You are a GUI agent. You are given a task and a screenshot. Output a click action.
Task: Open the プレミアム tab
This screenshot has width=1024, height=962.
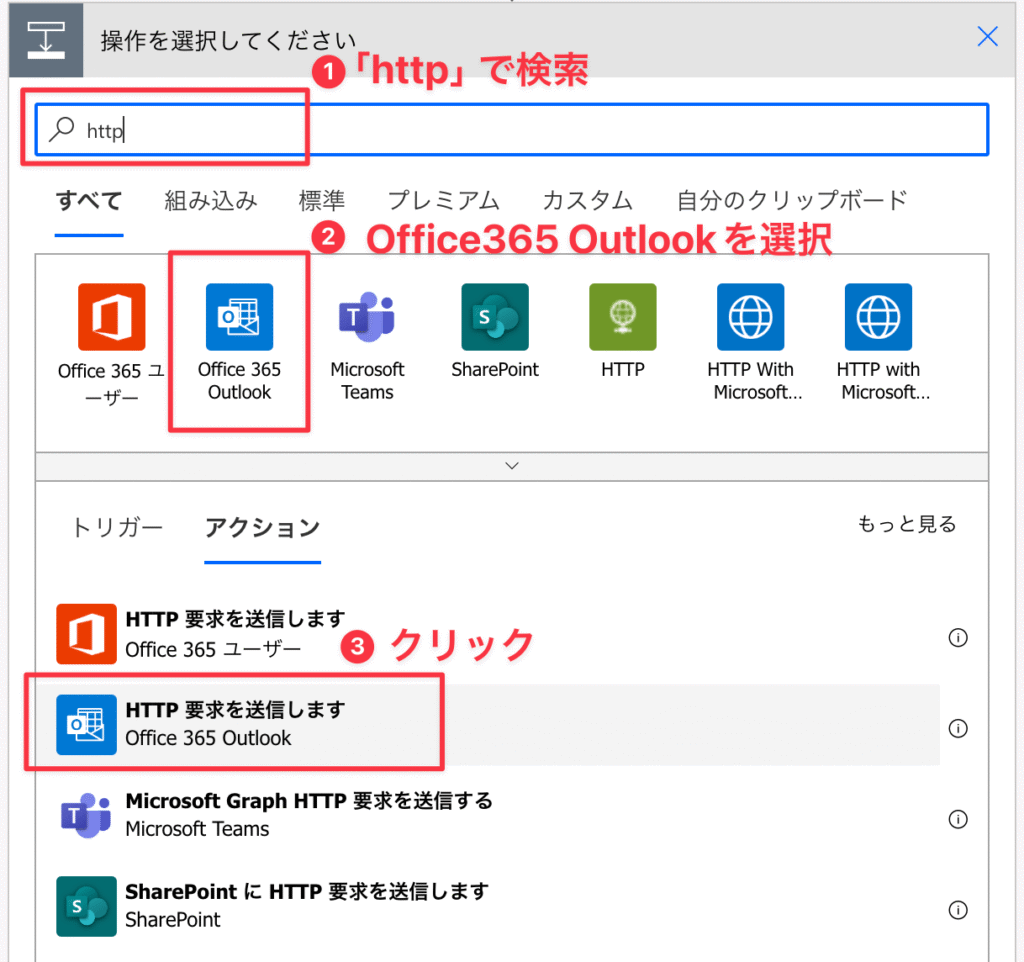443,200
